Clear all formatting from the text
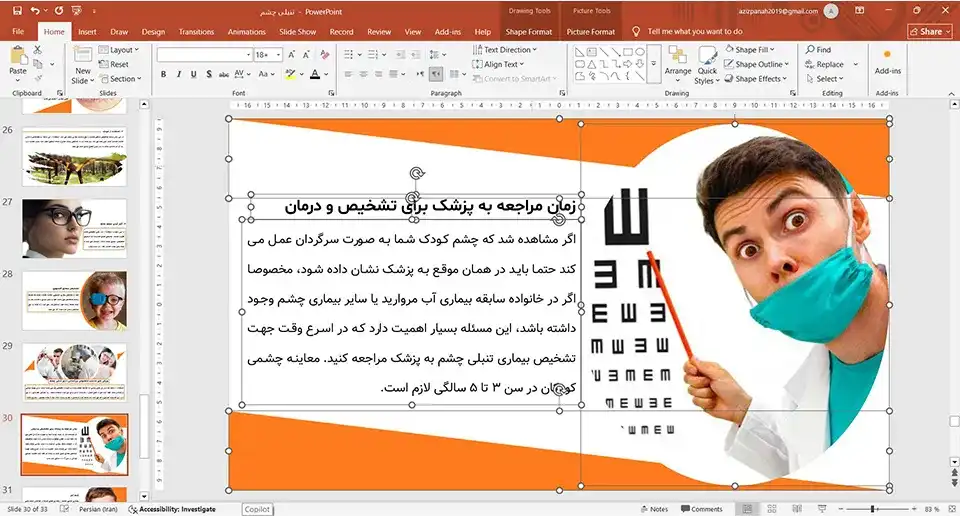The width and height of the screenshot is (960, 516). (x=324, y=54)
